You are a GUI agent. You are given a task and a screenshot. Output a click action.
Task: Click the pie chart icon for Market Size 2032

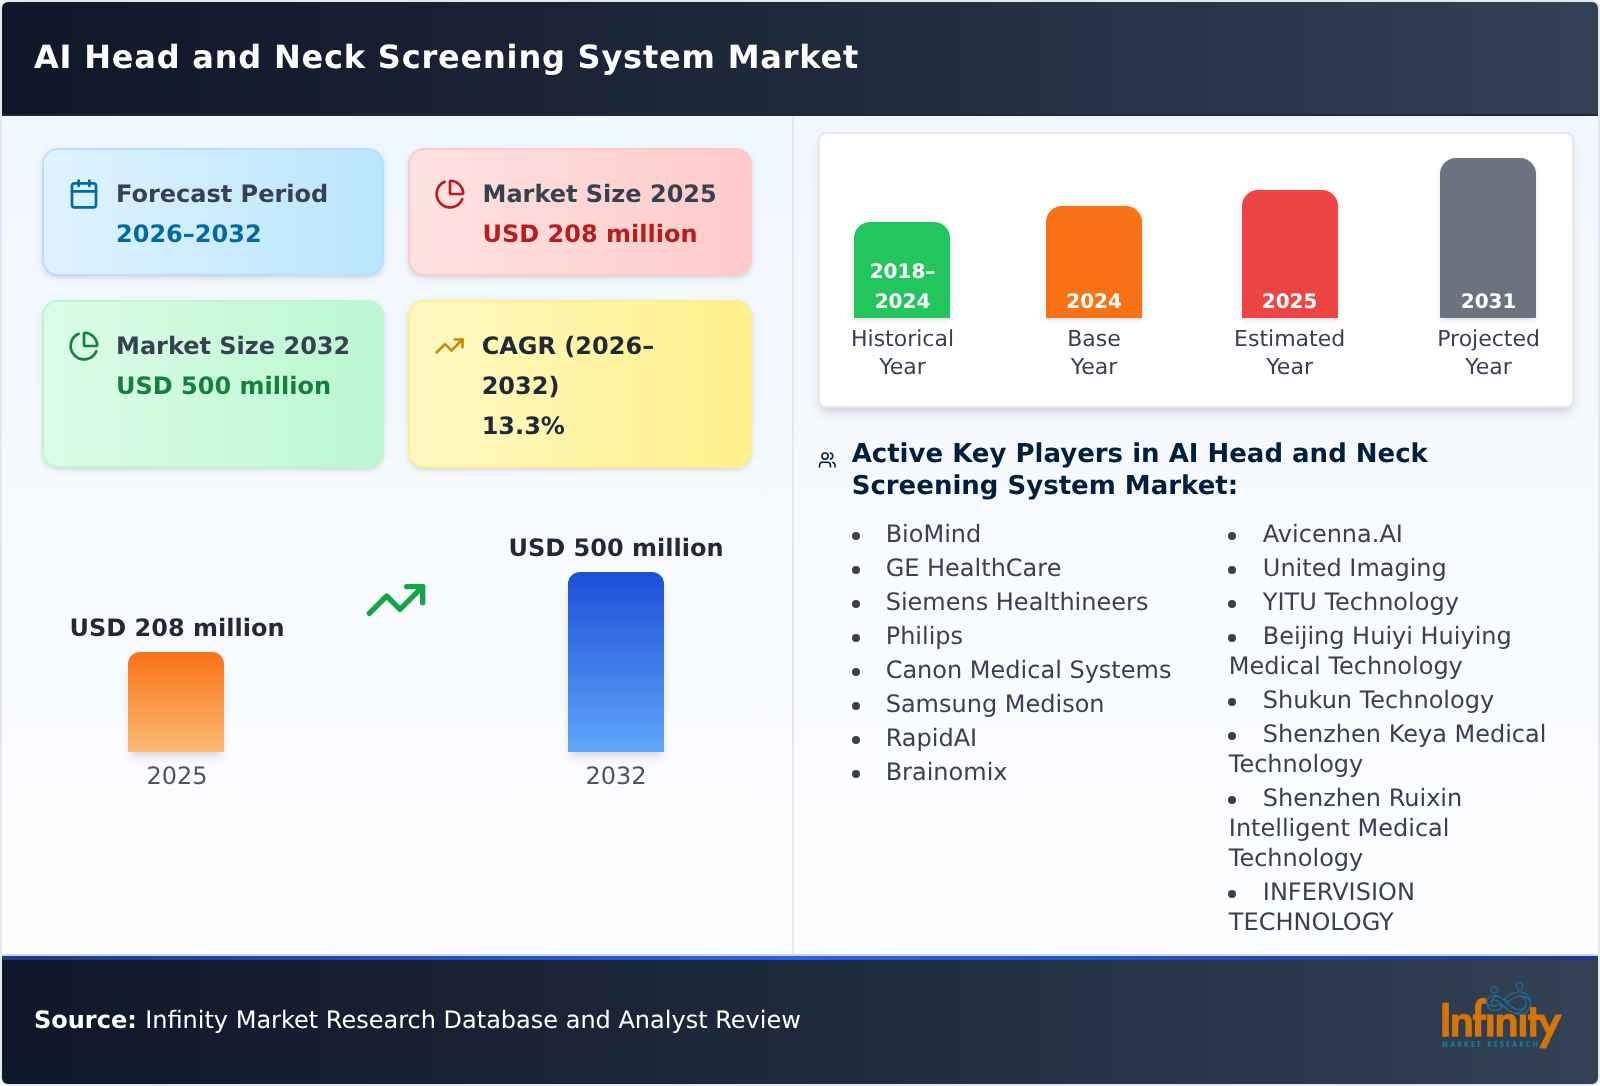84,346
